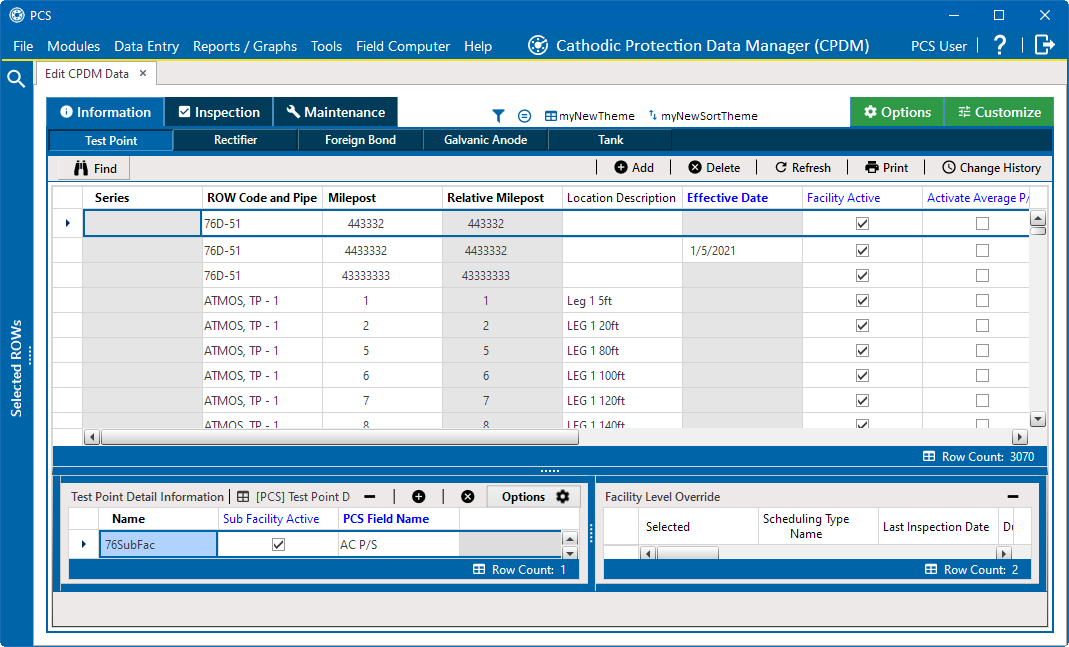Switch to the Rectifier tab
This screenshot has height=647, width=1069.
click(x=235, y=140)
